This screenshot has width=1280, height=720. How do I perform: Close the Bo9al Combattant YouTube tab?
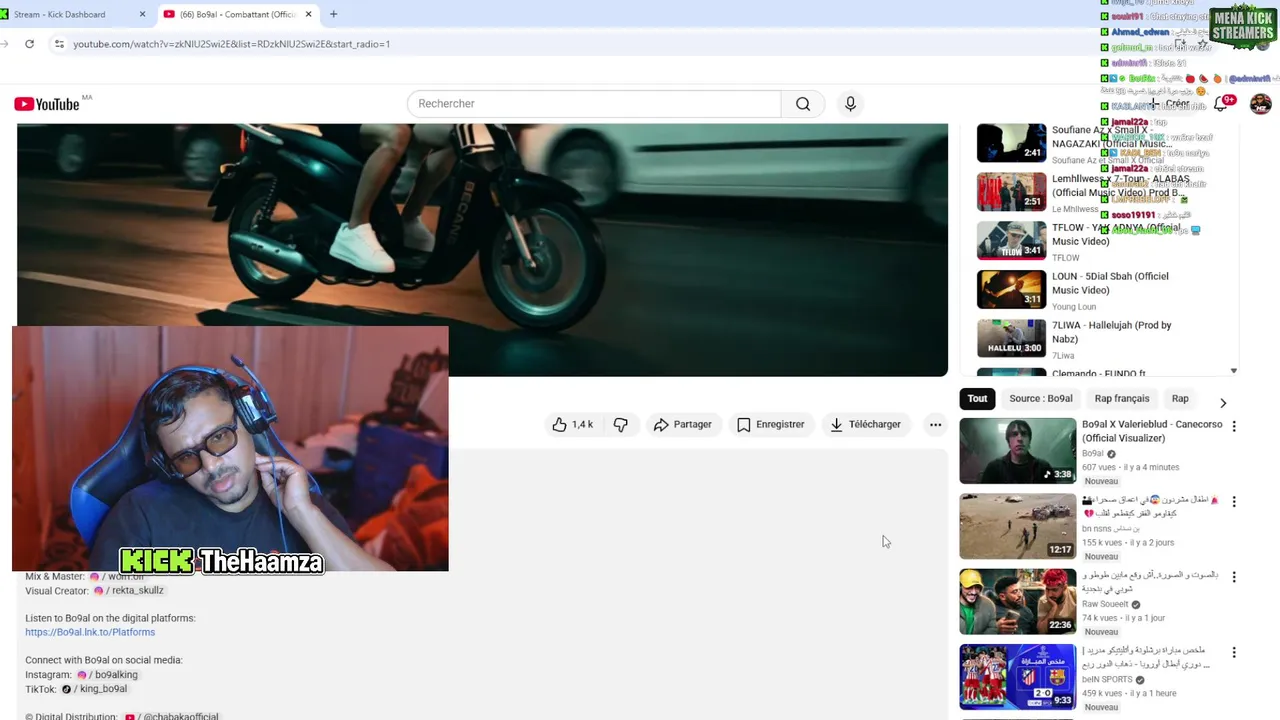tap(308, 14)
